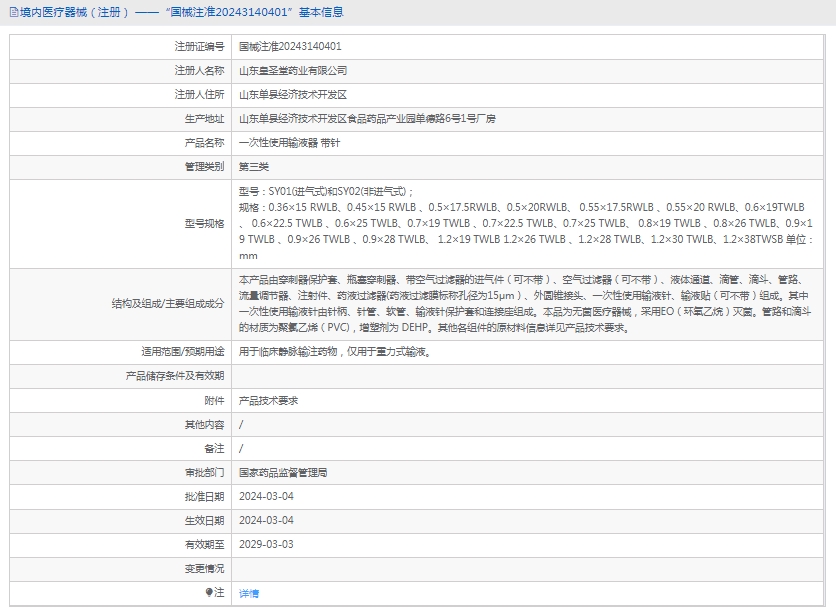Viewport: 836px width, 612px height.
Task: Click product name 一次性使用输液器 带针
Action: pos(289,143)
